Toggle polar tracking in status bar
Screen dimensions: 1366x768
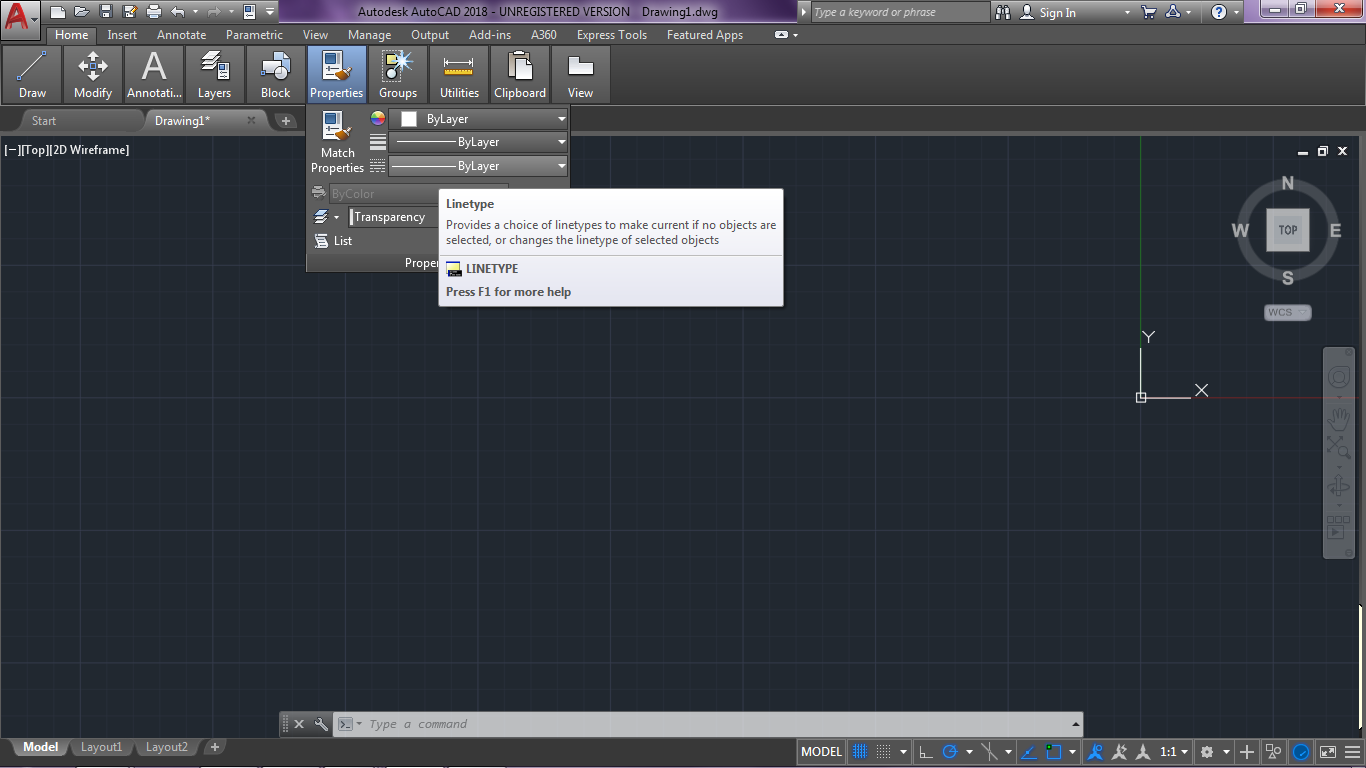click(x=950, y=752)
